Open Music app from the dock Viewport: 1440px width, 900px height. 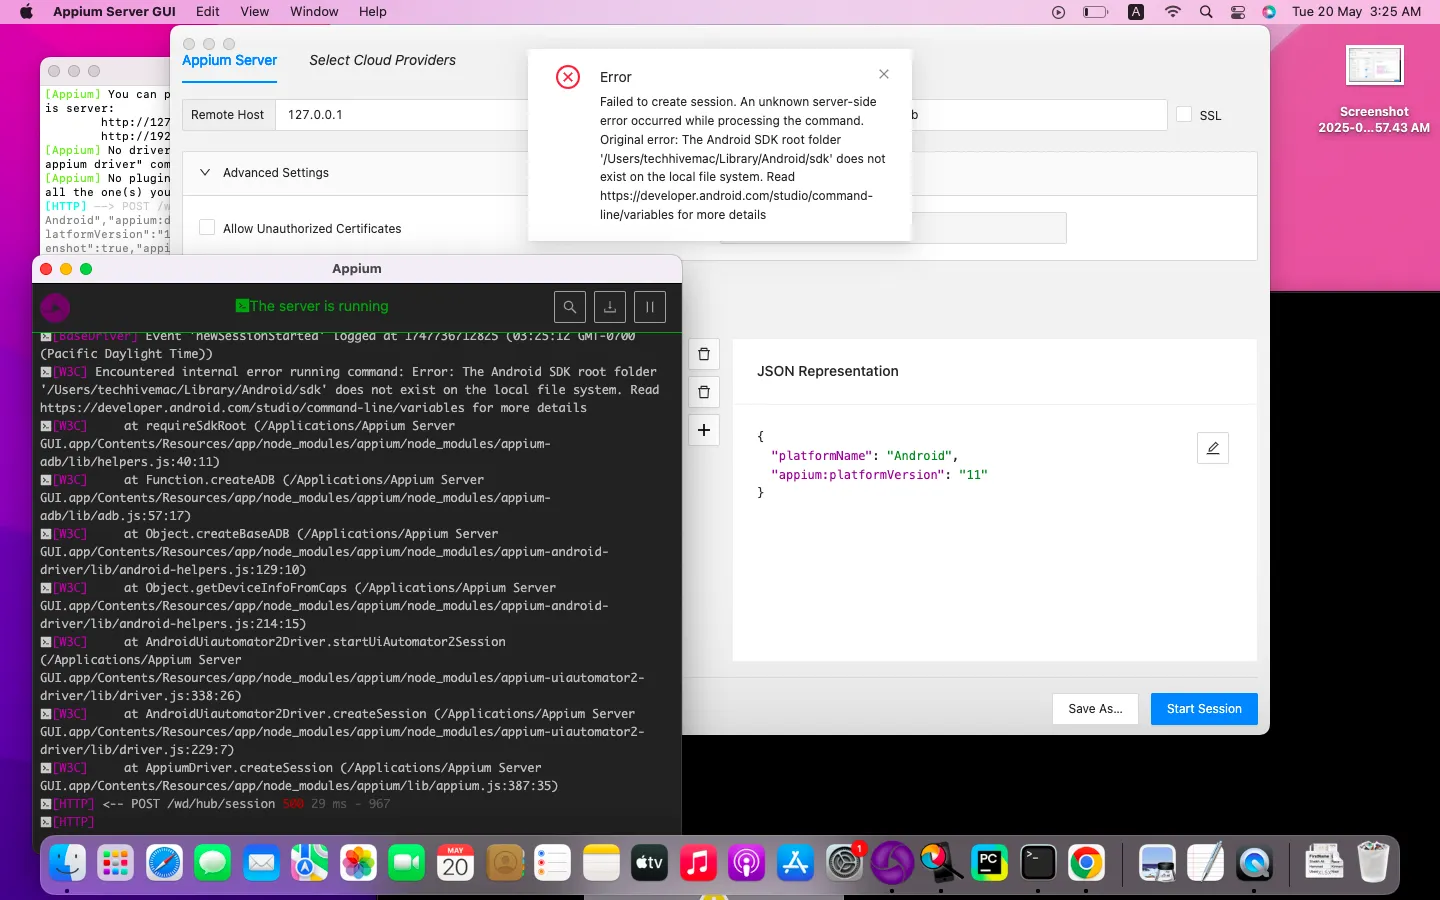click(x=698, y=862)
